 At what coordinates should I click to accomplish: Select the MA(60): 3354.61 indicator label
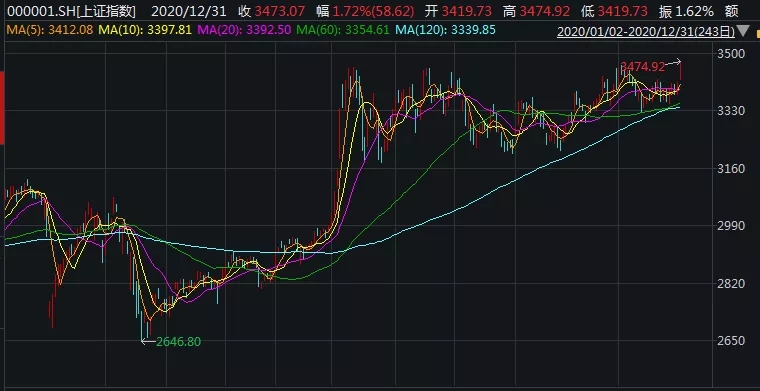click(343, 30)
